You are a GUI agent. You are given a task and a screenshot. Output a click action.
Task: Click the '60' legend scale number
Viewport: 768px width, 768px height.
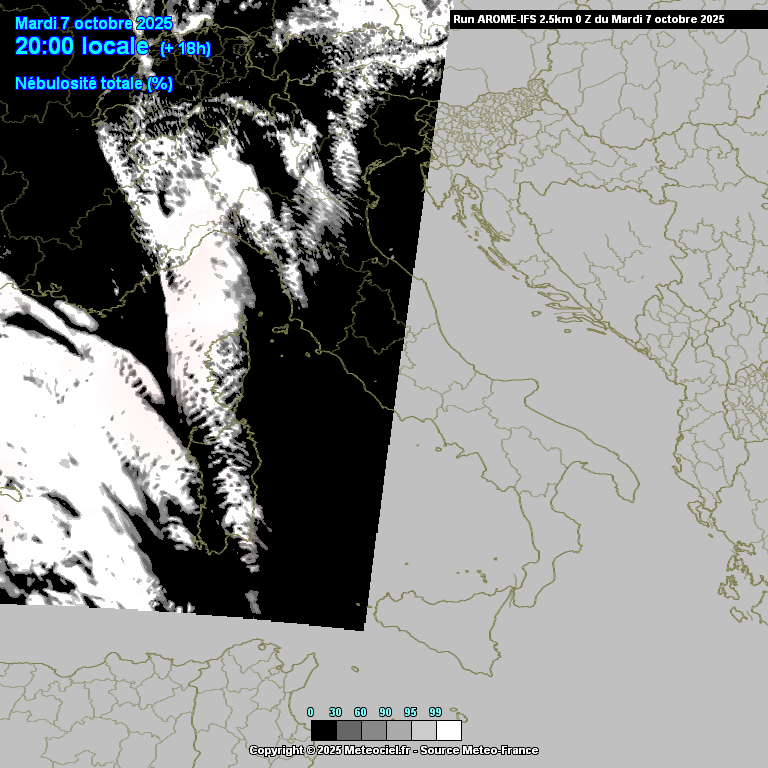[361, 712]
